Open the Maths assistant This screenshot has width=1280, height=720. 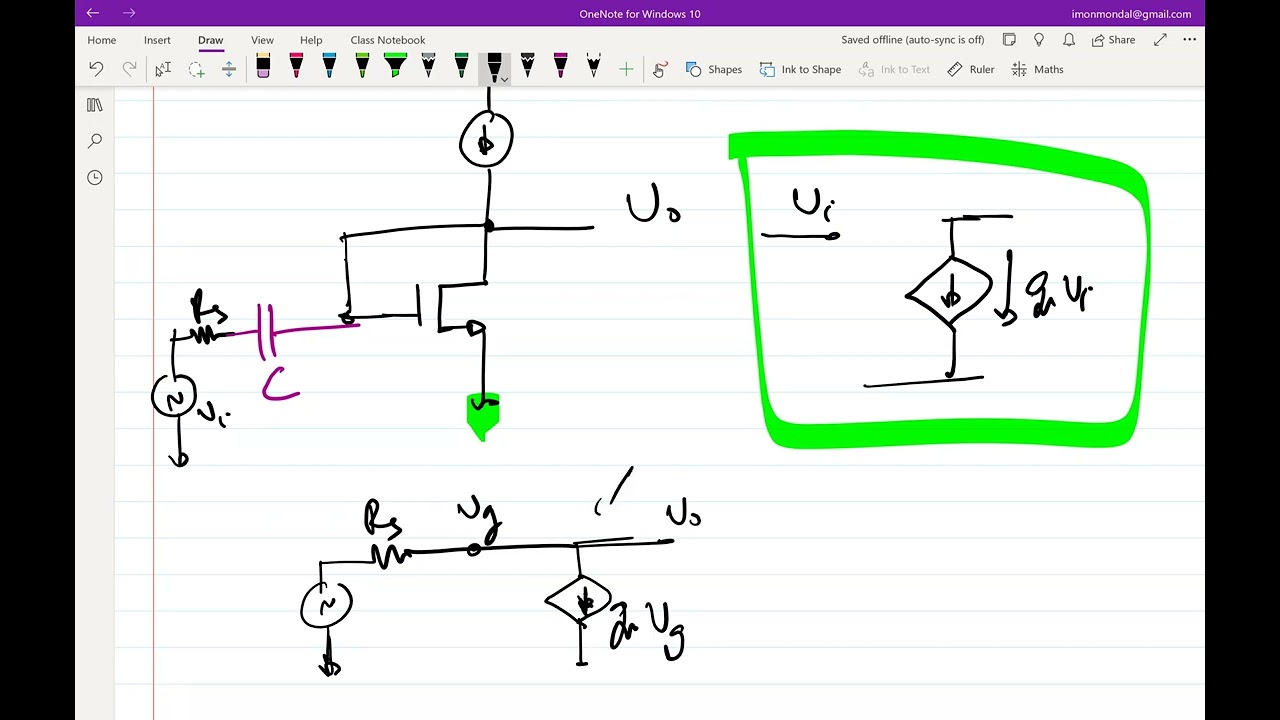(1037, 69)
